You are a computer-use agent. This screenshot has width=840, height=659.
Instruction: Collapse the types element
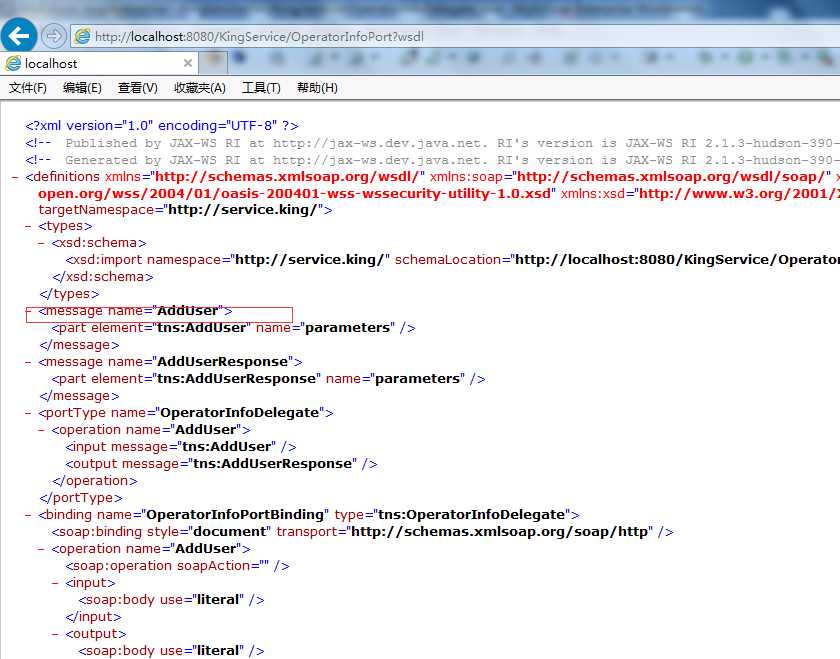click(28, 226)
